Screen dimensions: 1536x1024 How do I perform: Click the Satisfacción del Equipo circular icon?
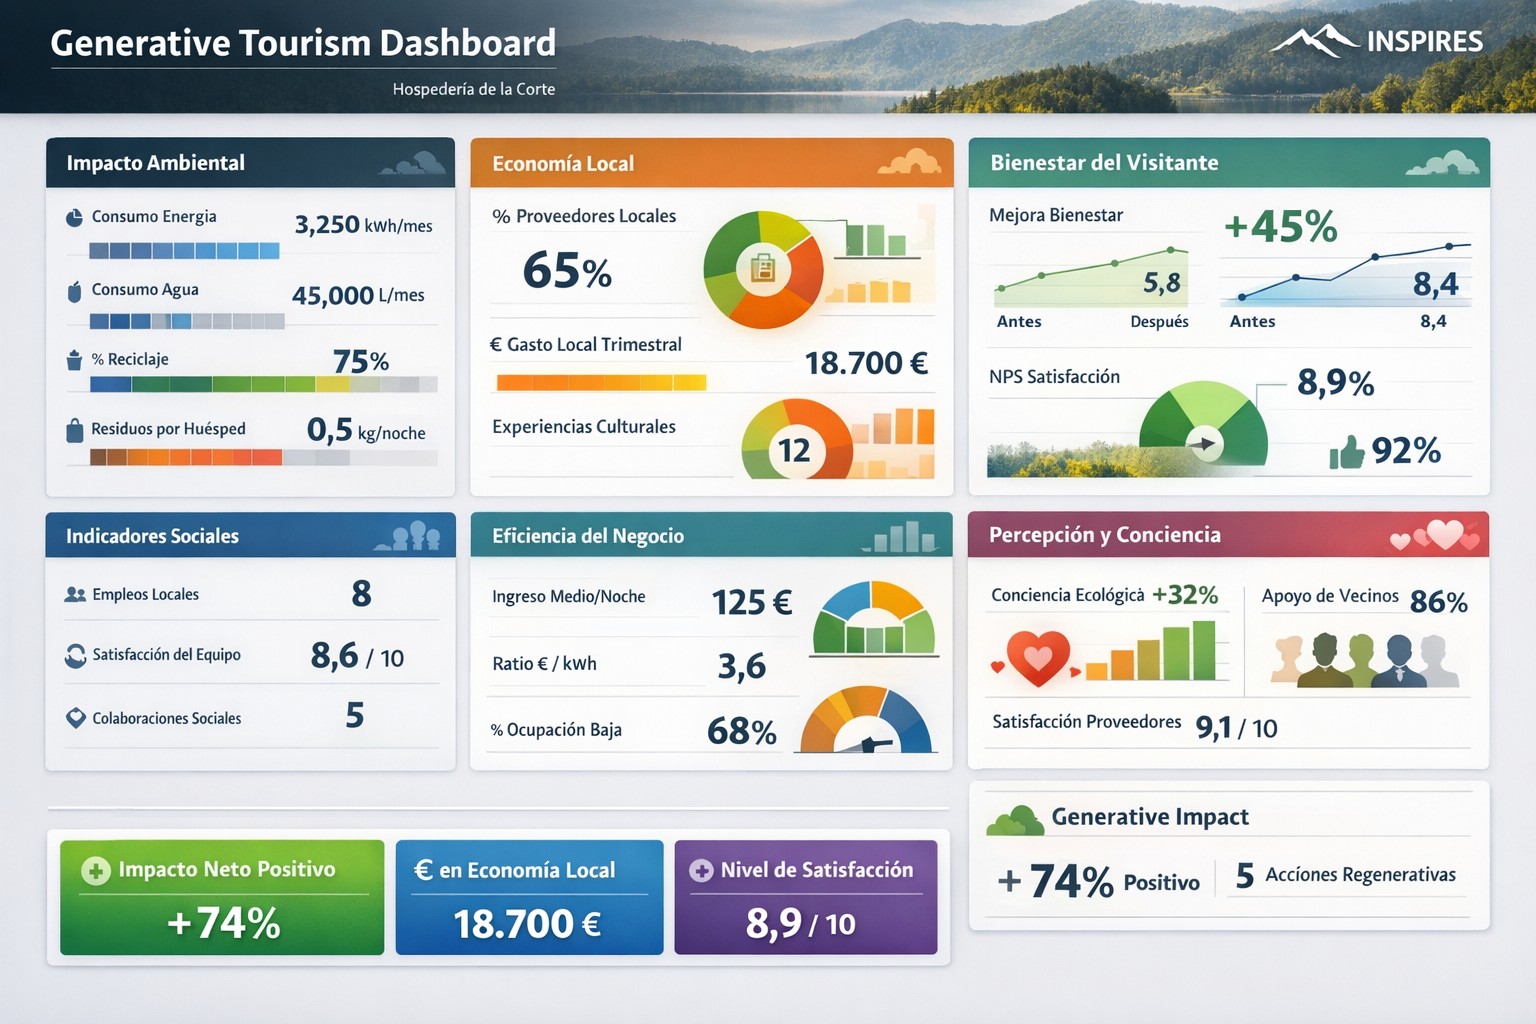tap(75, 656)
